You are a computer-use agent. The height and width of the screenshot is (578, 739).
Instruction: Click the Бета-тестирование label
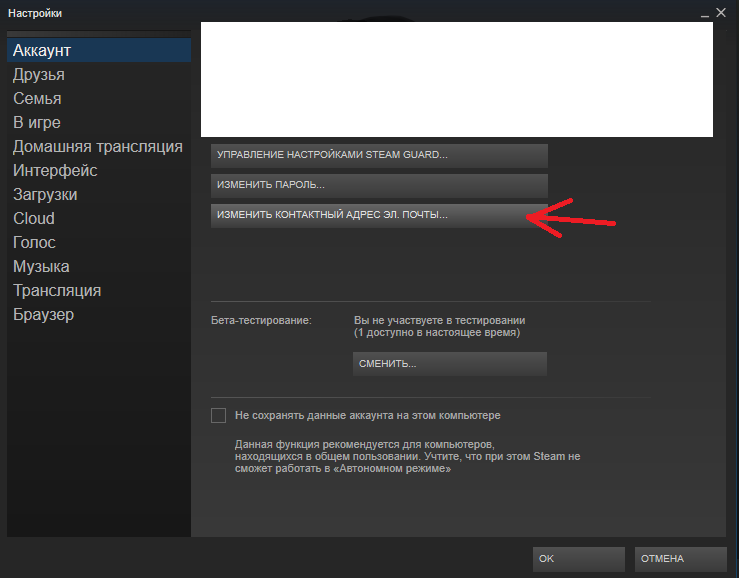pos(261,321)
